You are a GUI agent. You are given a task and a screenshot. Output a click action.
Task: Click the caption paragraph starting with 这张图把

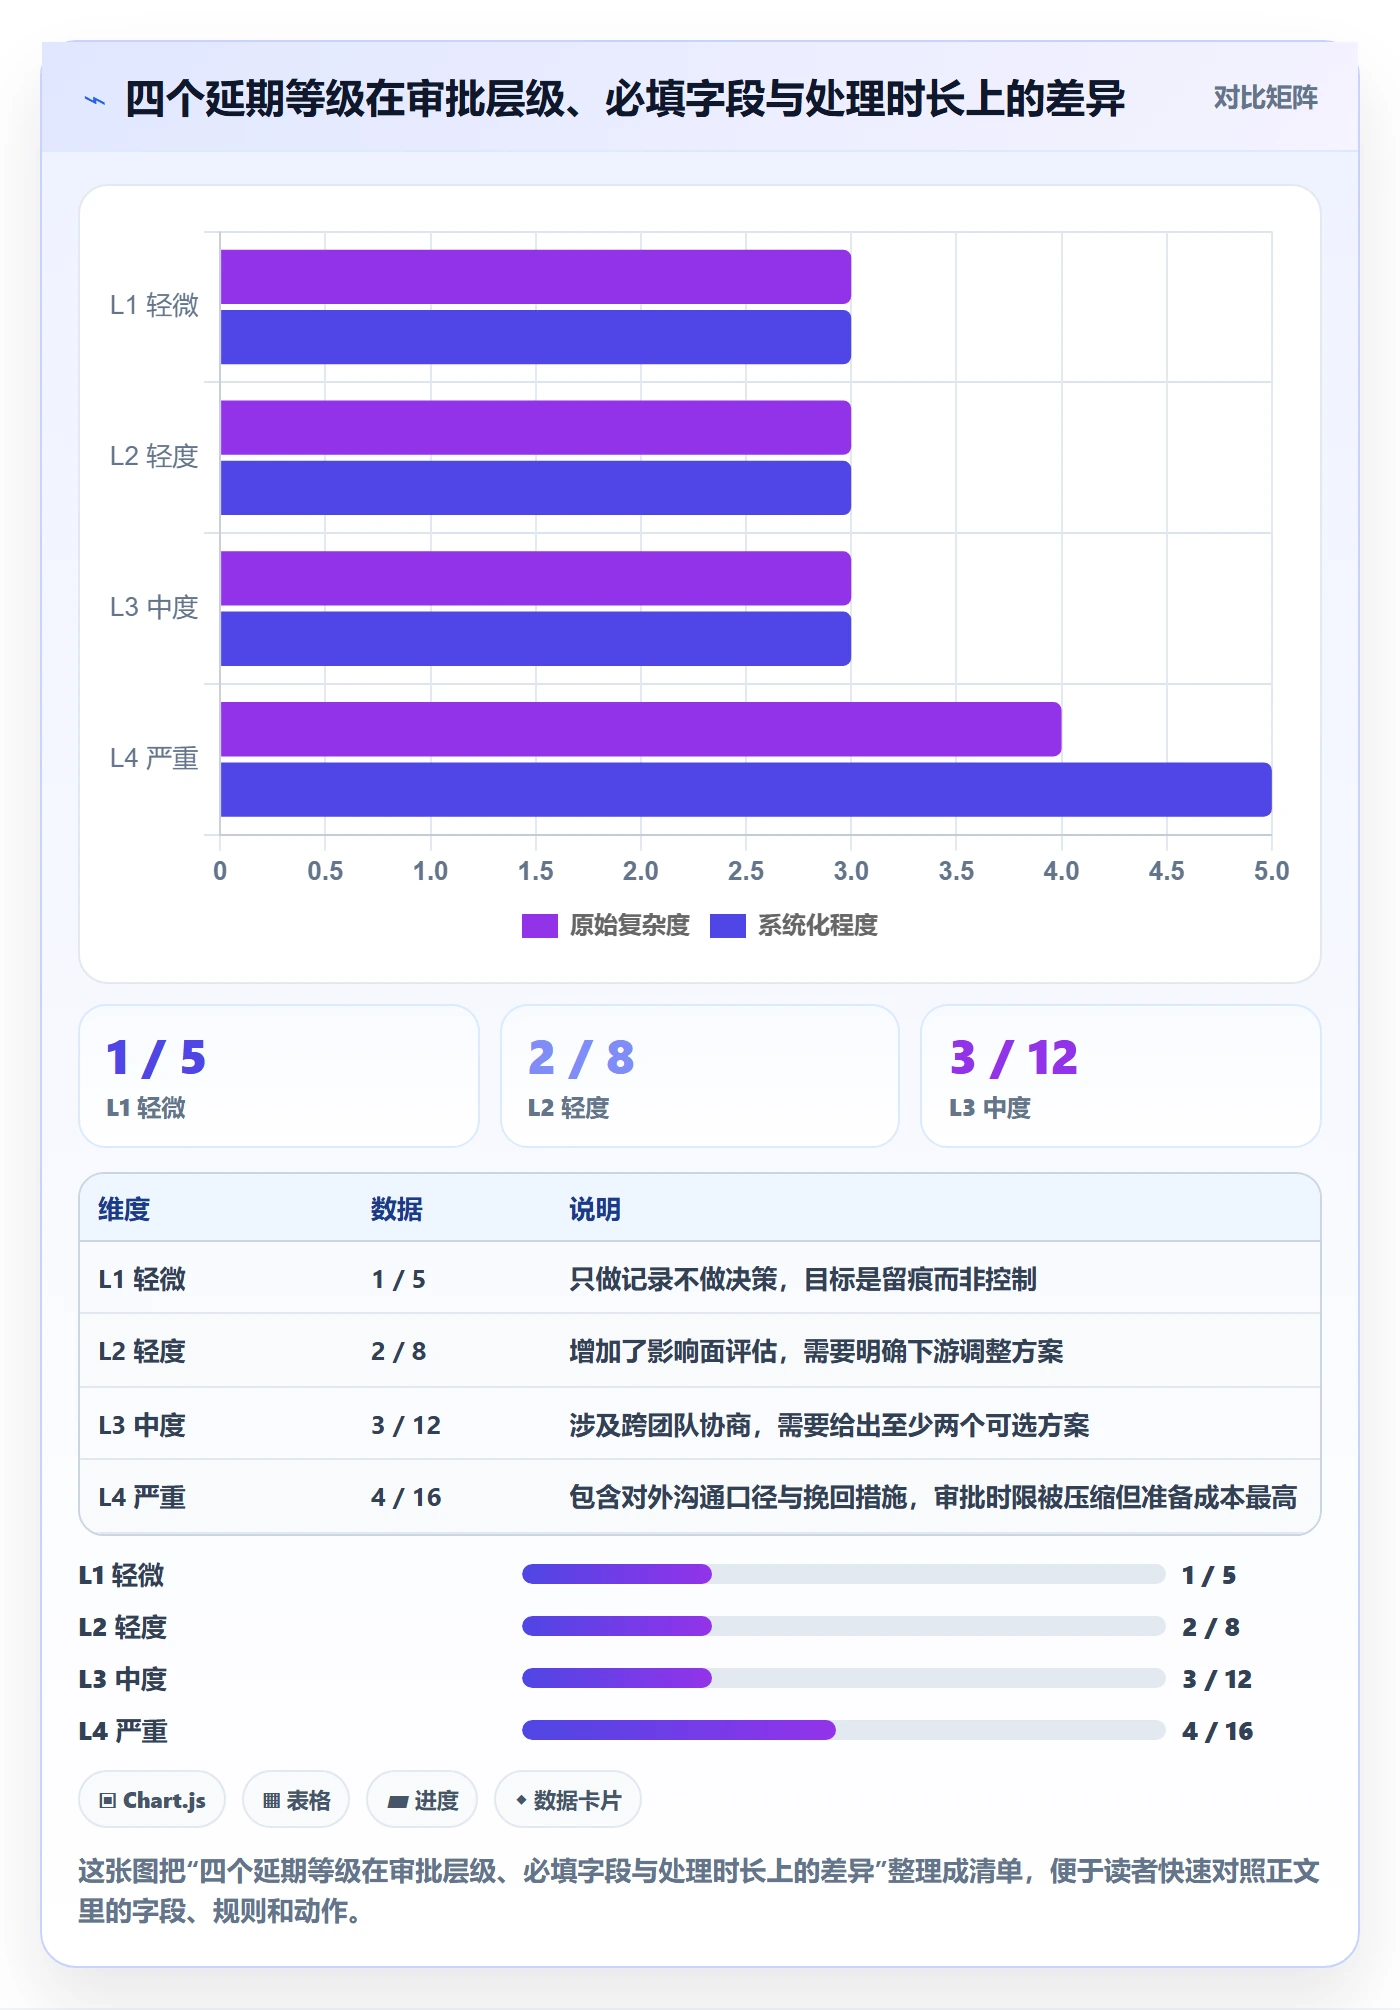(699, 1891)
